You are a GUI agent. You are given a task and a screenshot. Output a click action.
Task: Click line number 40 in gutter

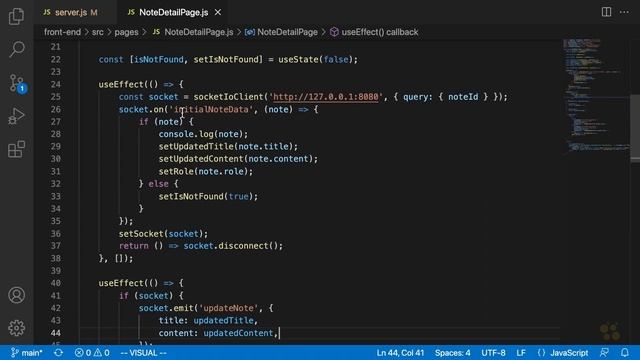click(x=56, y=283)
